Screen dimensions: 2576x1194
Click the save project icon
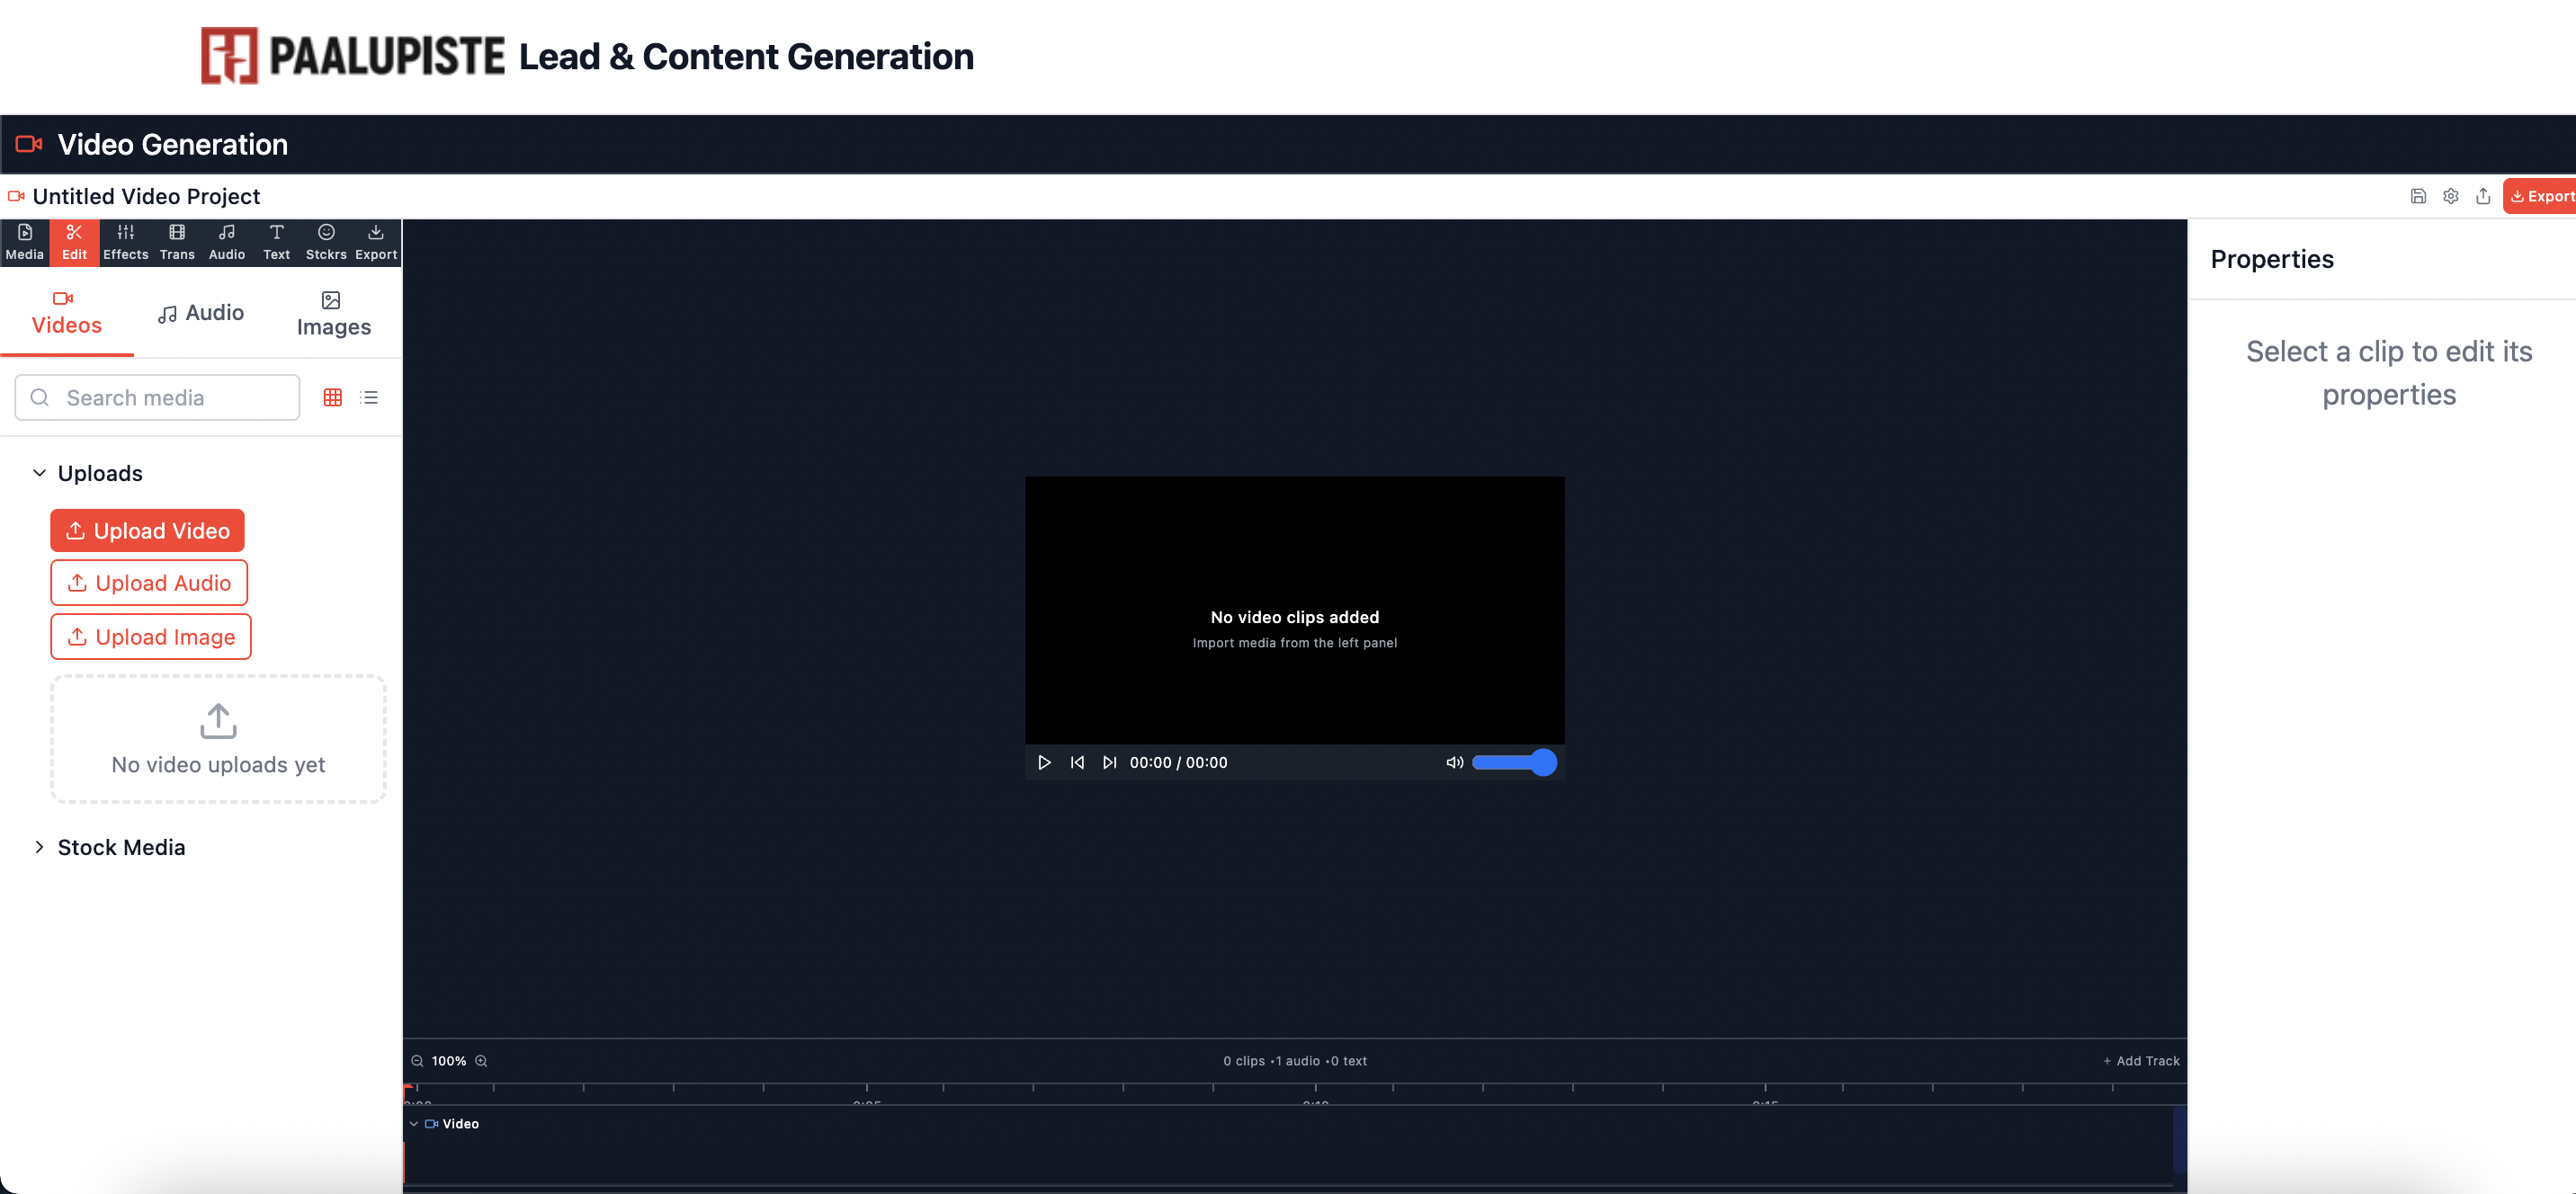[x=2418, y=197]
